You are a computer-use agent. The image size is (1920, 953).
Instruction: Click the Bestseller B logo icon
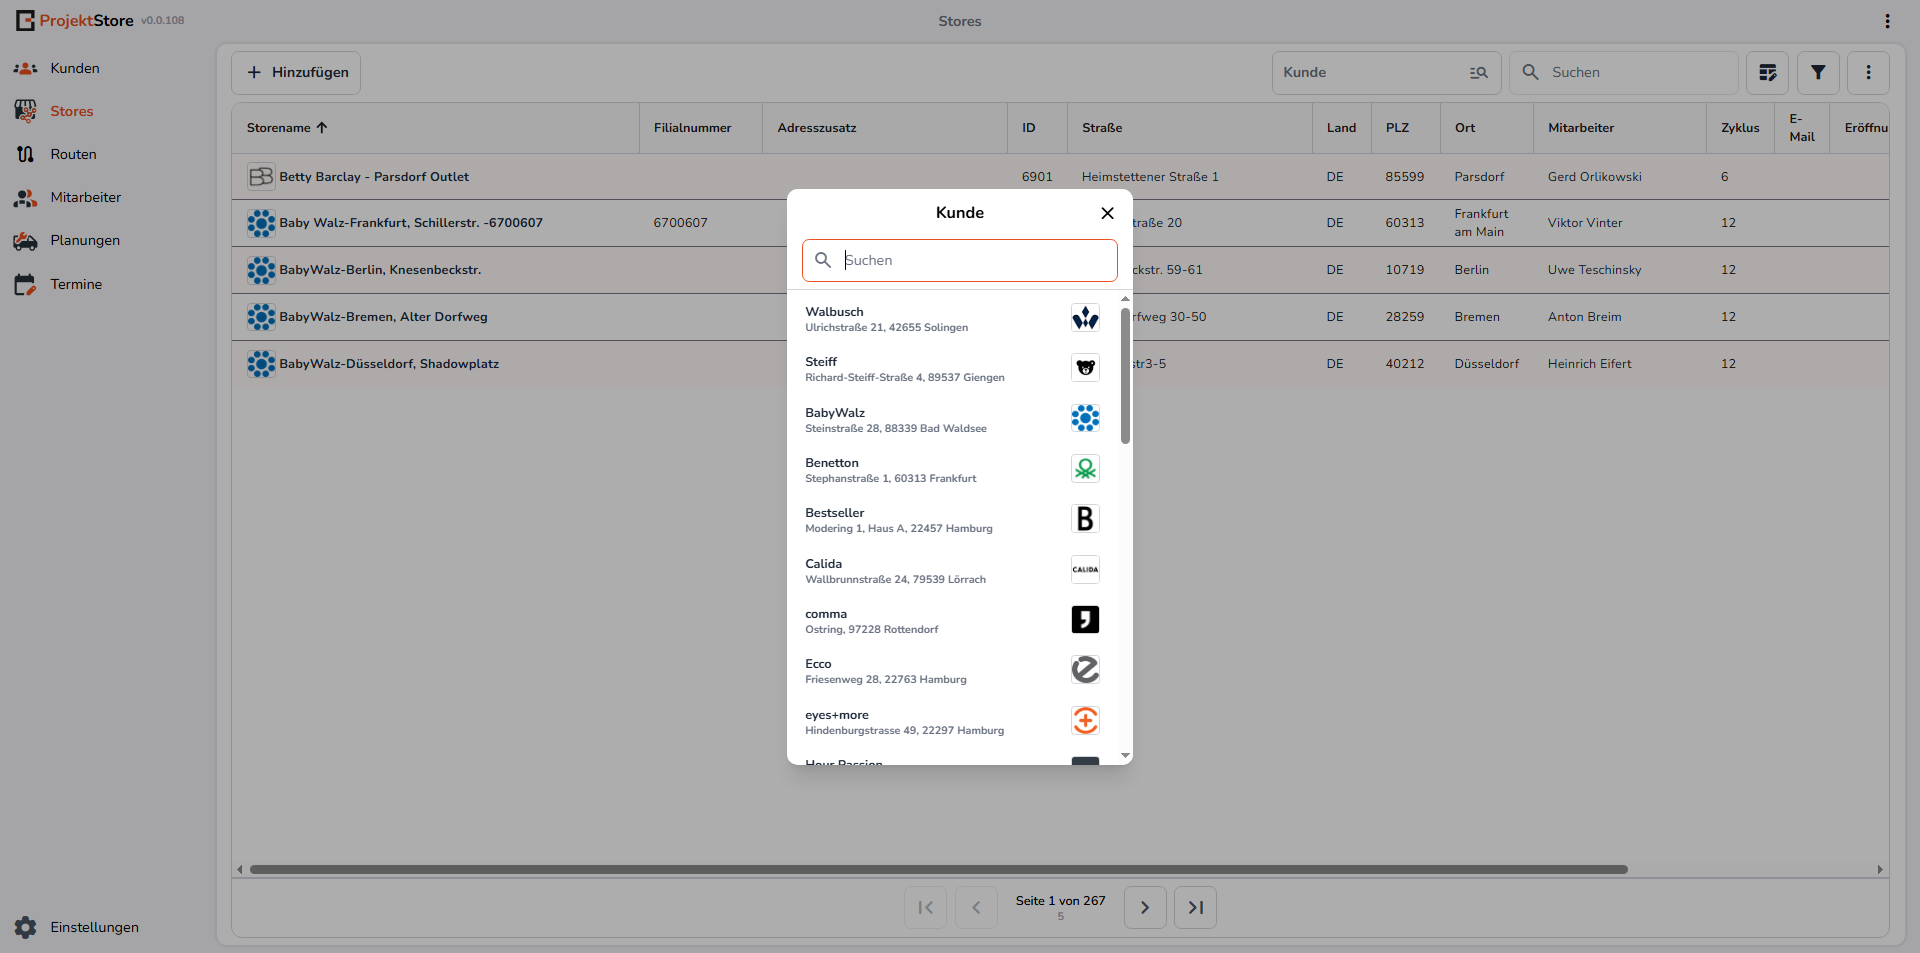point(1085,519)
